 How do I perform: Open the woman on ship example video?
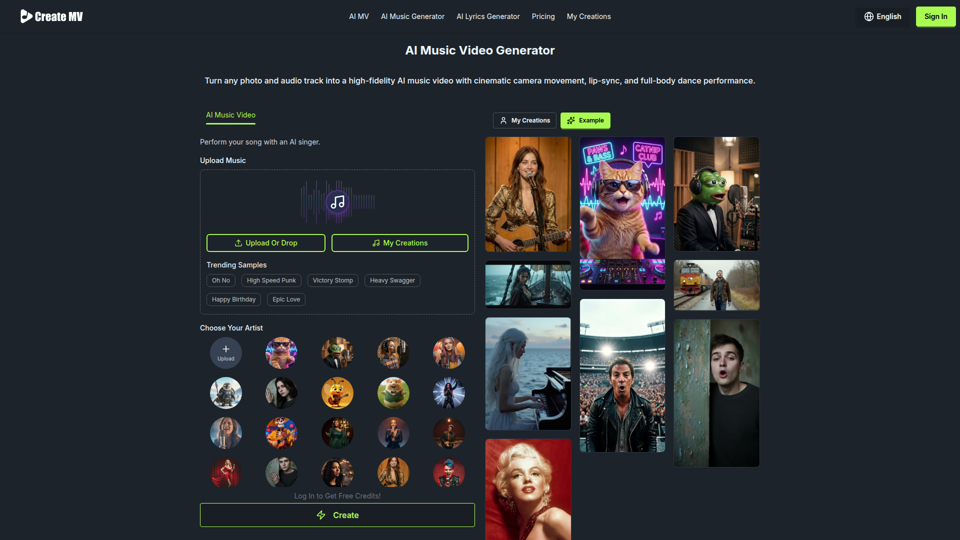coord(528,284)
